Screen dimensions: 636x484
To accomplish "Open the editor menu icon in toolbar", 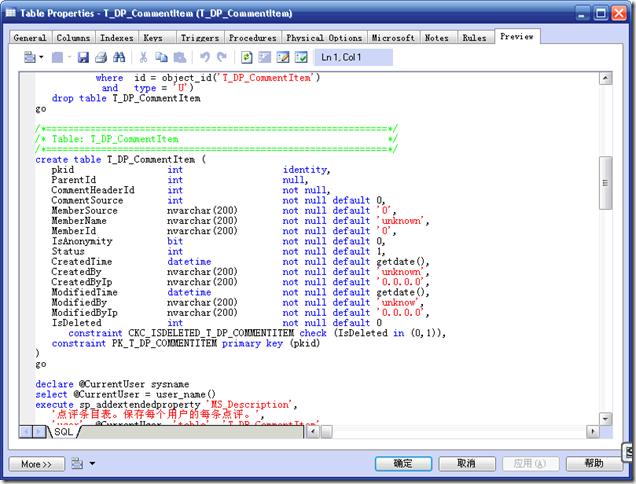I will [30, 57].
